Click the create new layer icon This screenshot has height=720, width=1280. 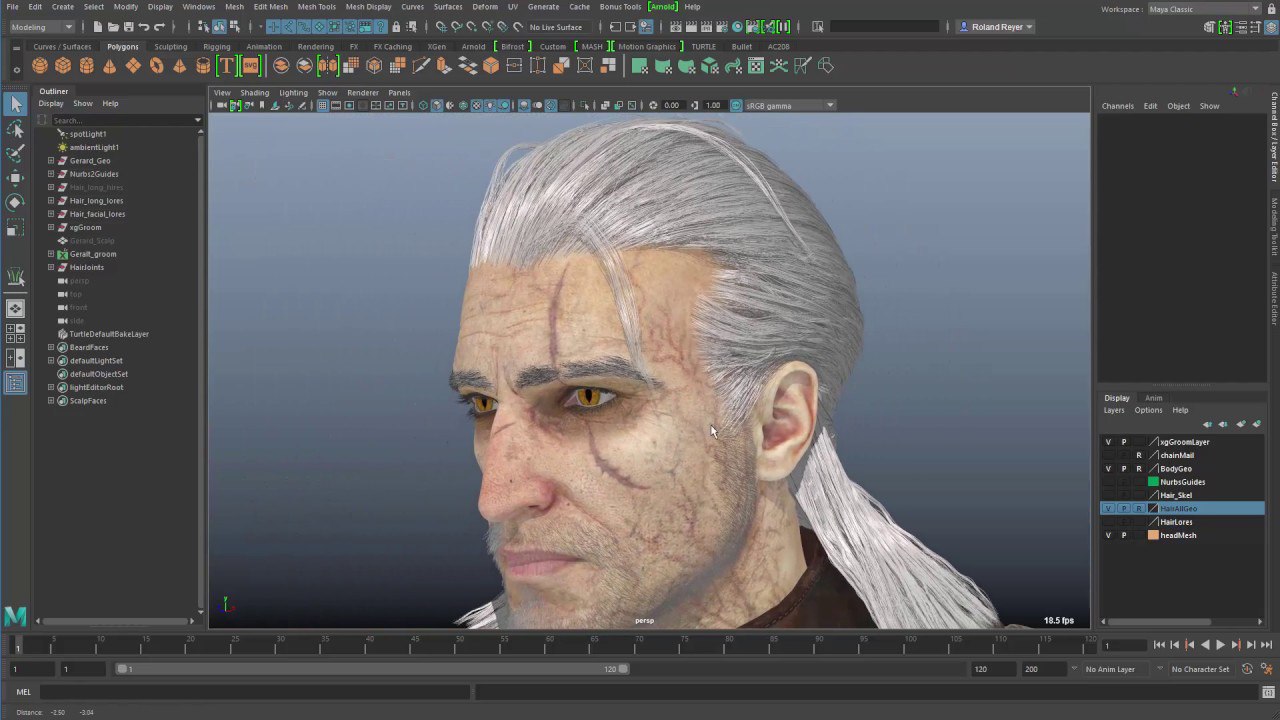tap(1240, 424)
